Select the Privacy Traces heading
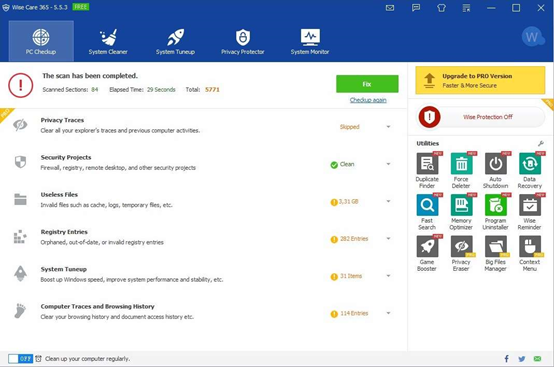Screen dimensions: 554x367 point(62,120)
